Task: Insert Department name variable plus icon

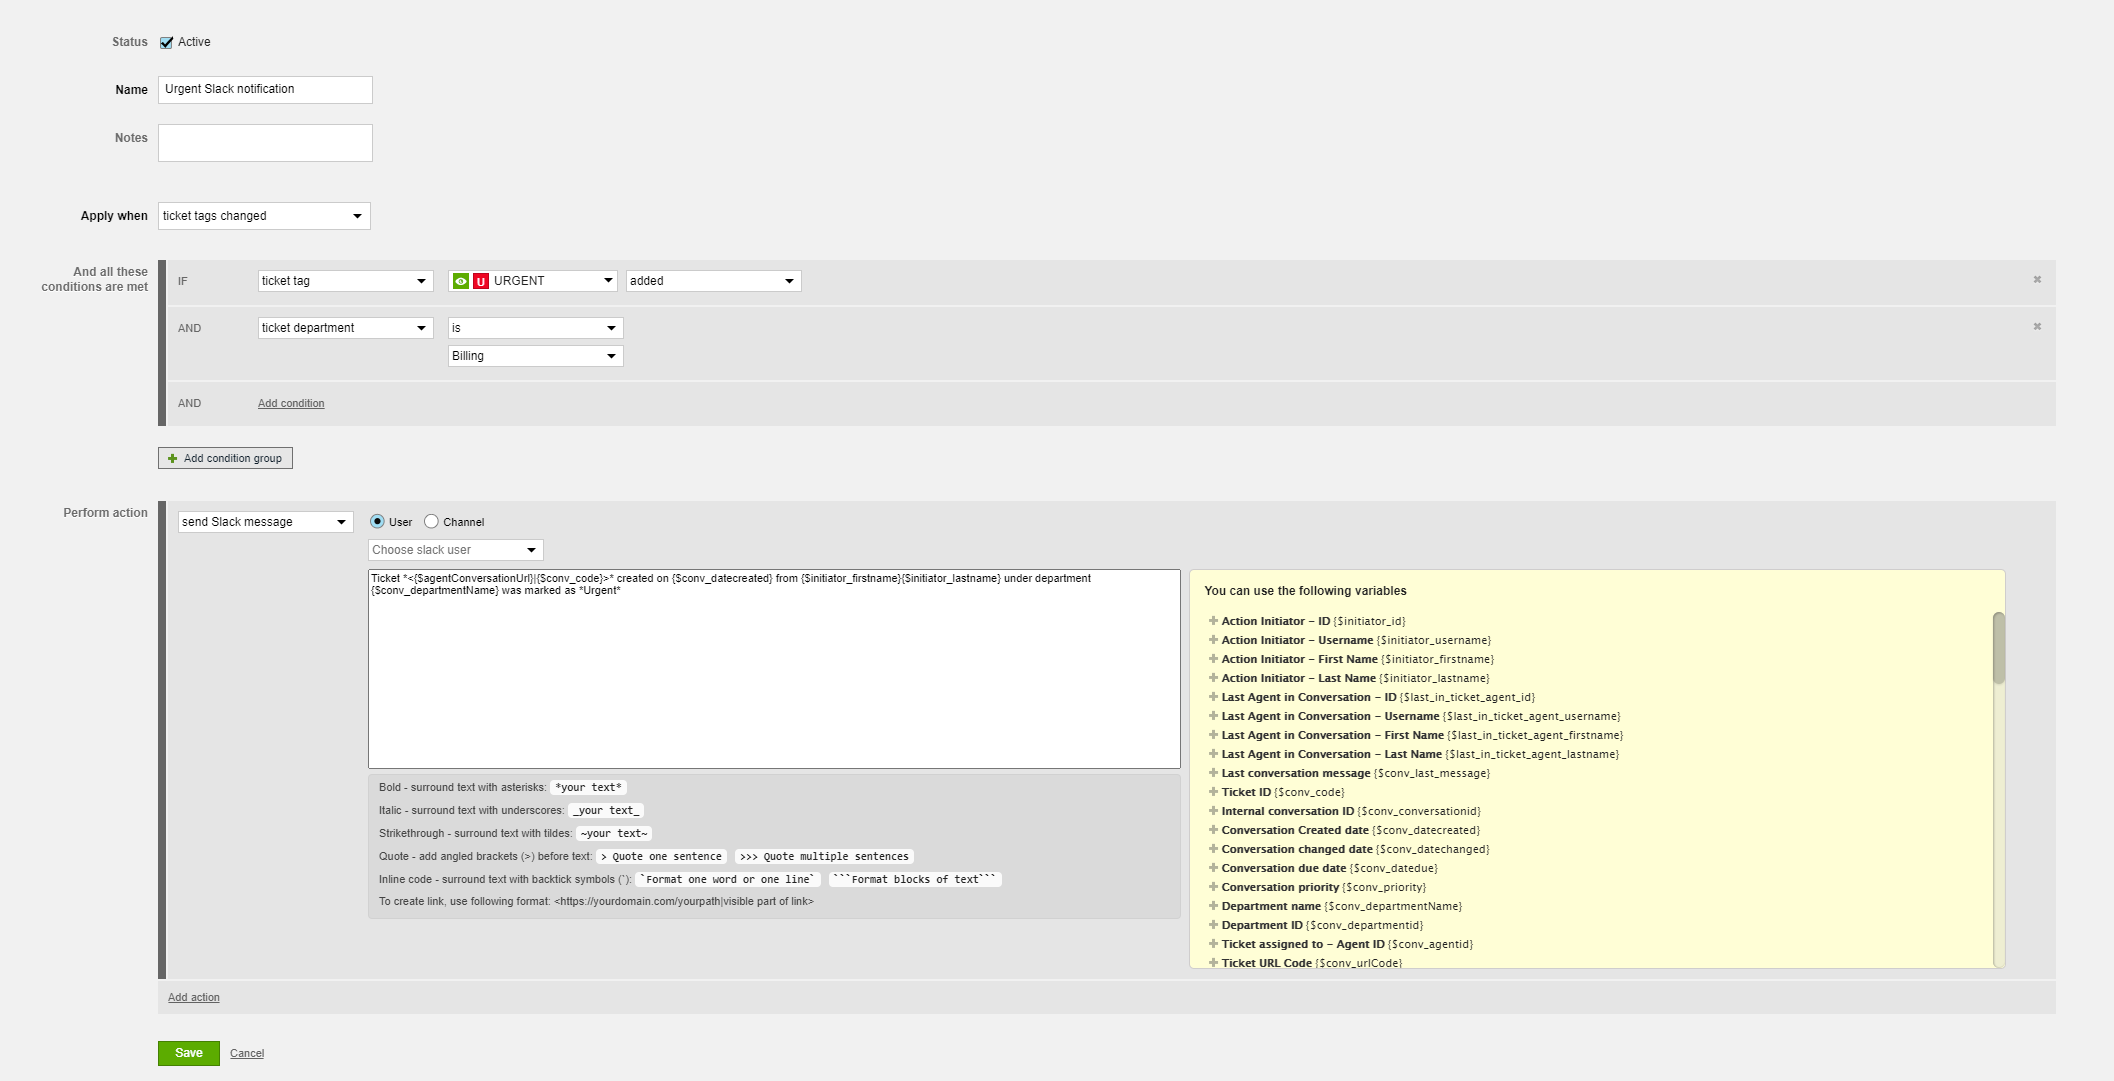Action: click(1213, 906)
